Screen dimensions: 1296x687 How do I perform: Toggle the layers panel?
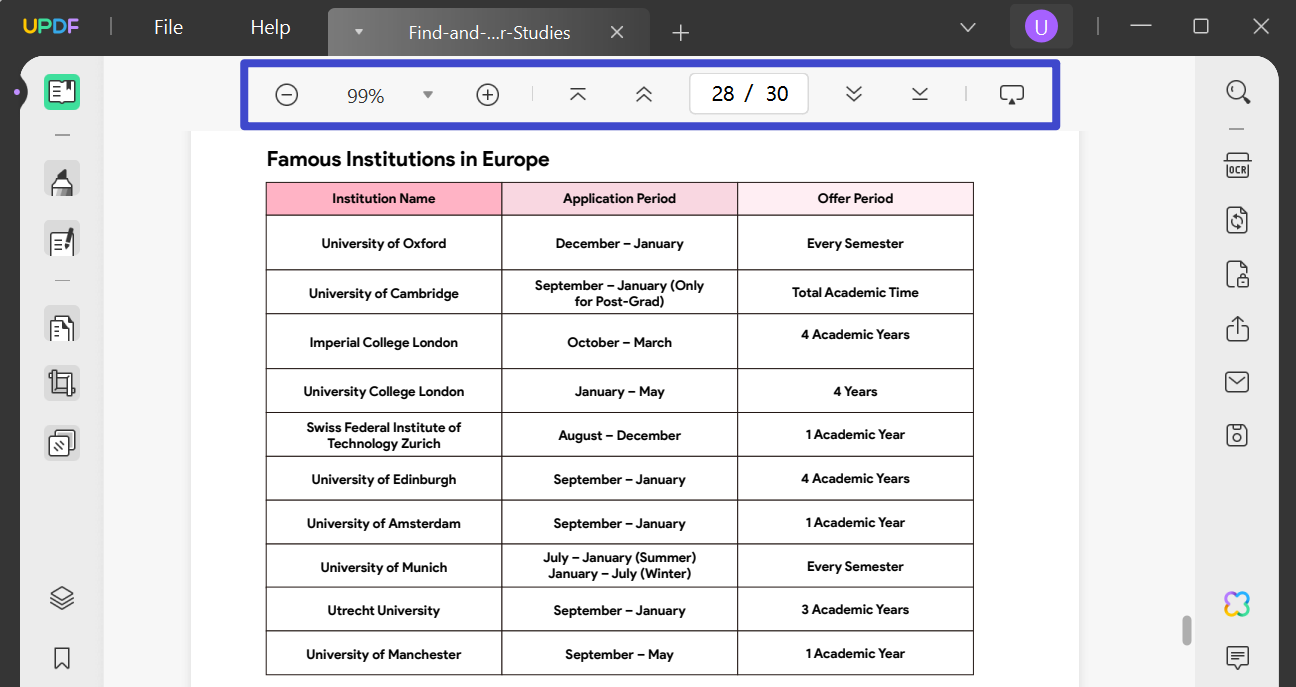[62, 598]
